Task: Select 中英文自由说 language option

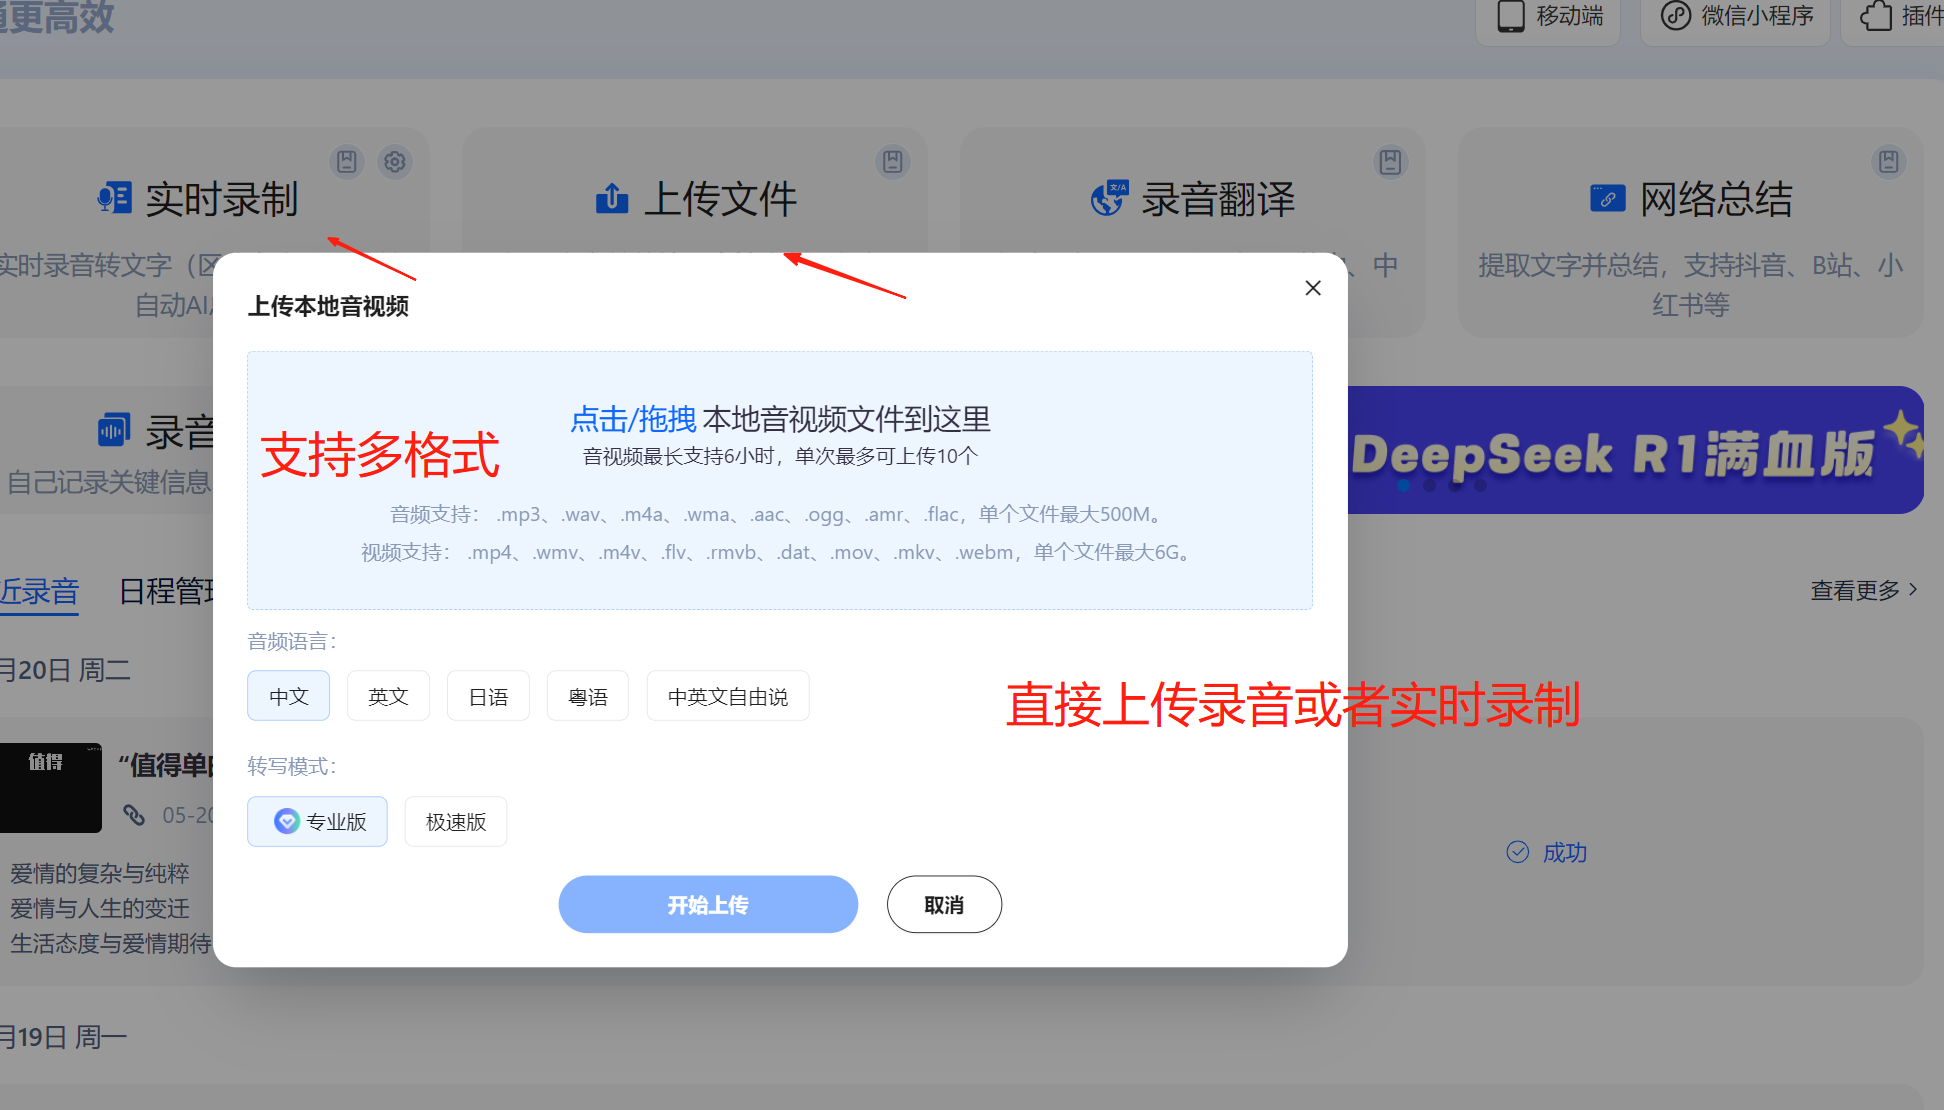Action: 728,696
